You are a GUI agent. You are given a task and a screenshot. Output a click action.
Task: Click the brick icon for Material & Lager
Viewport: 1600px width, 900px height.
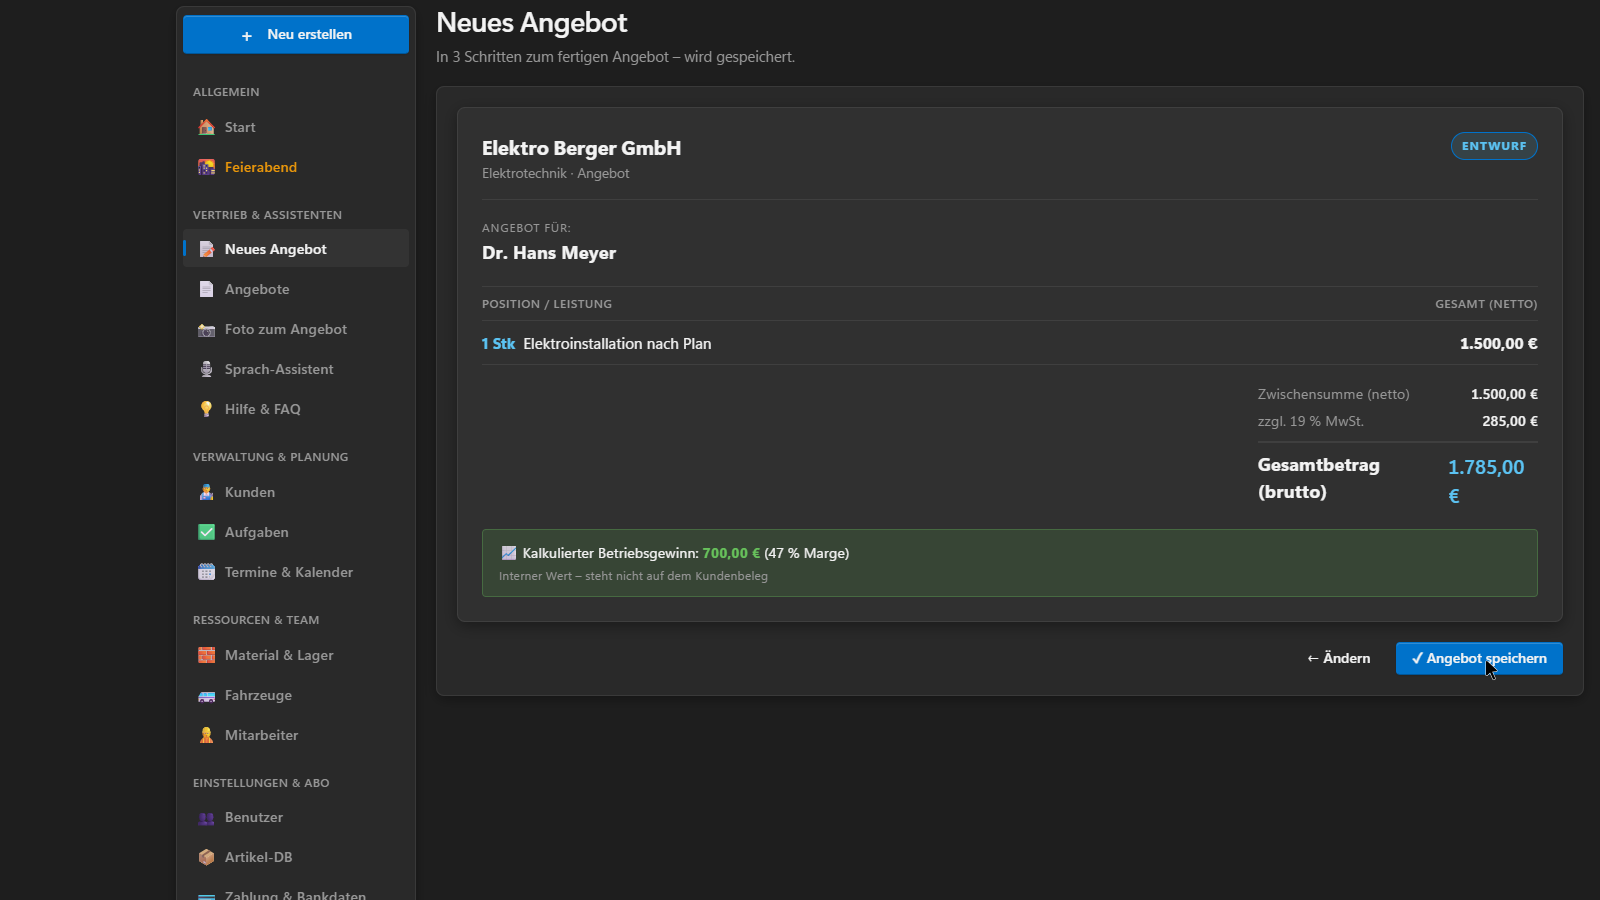click(x=206, y=655)
